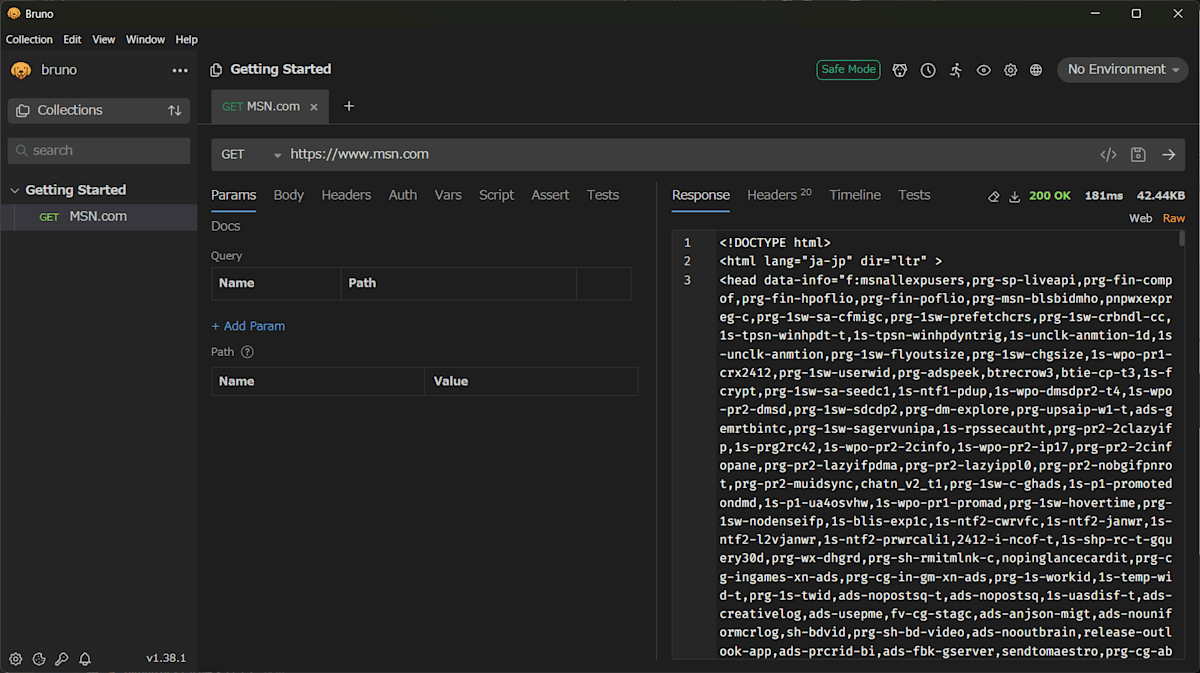Click the URL field with https://www.msn.com

690,155
